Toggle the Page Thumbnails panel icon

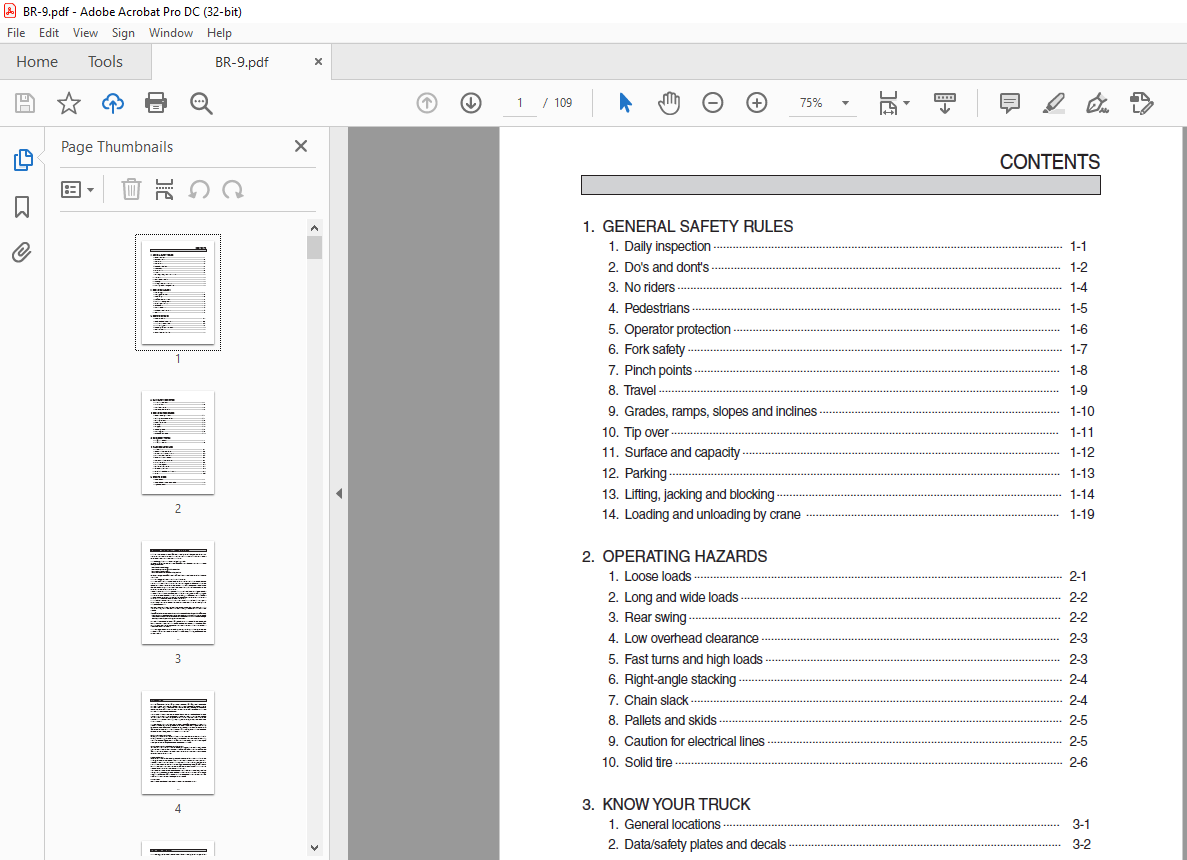pyautogui.click(x=22, y=160)
